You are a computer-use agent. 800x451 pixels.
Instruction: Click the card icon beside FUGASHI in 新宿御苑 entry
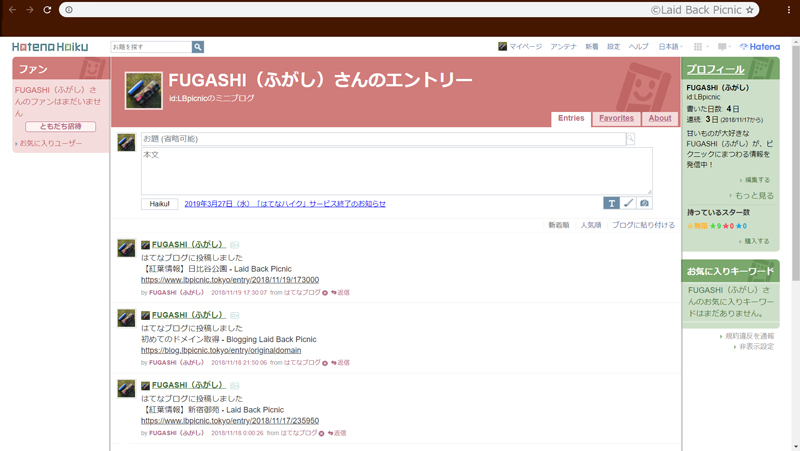[234, 386]
